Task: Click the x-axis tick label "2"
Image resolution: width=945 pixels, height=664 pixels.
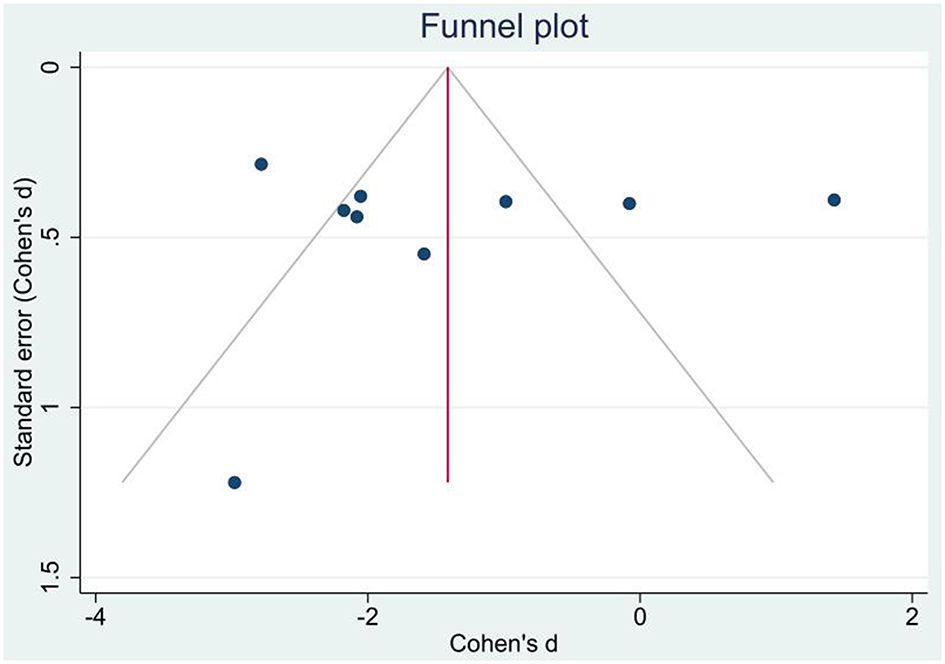Action: pos(912,612)
